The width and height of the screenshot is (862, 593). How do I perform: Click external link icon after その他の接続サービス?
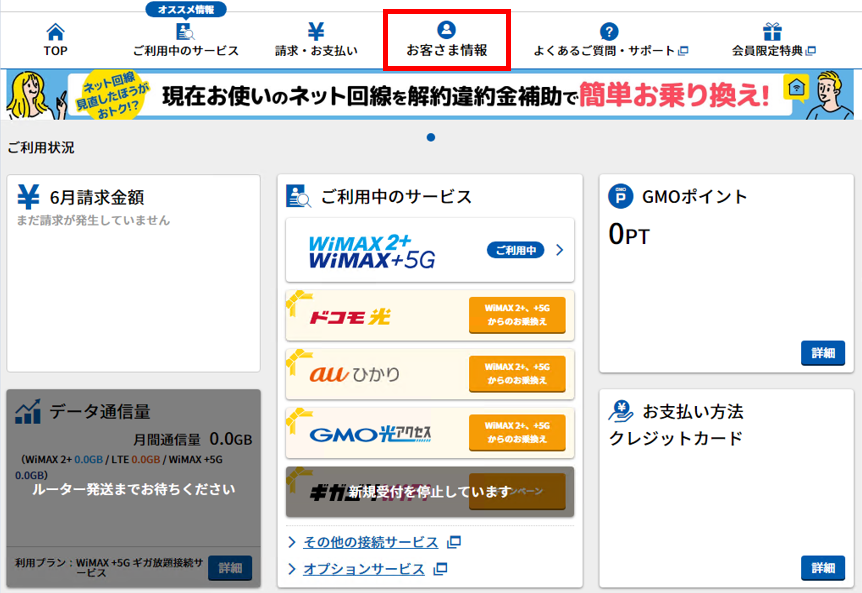(x=454, y=542)
